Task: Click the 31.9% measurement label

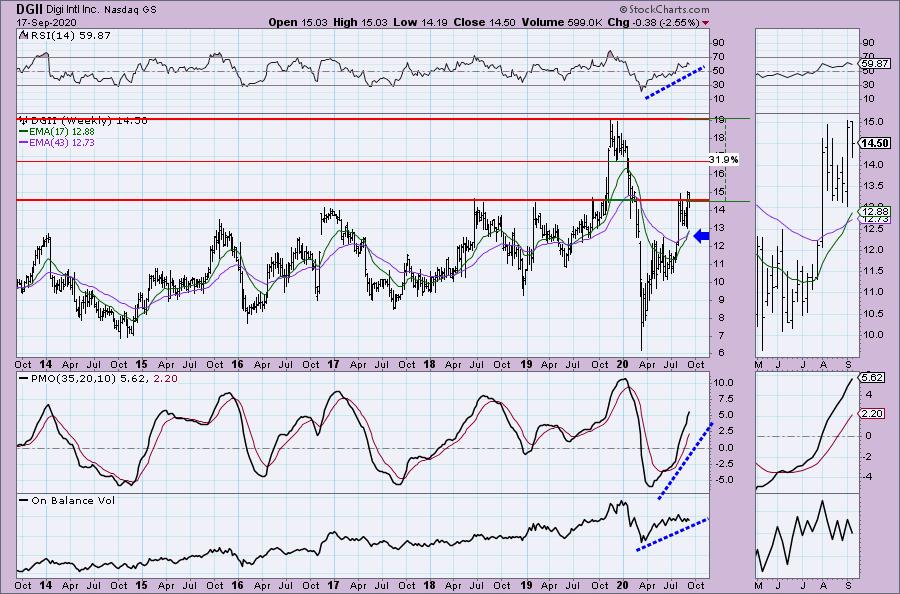Action: (723, 160)
